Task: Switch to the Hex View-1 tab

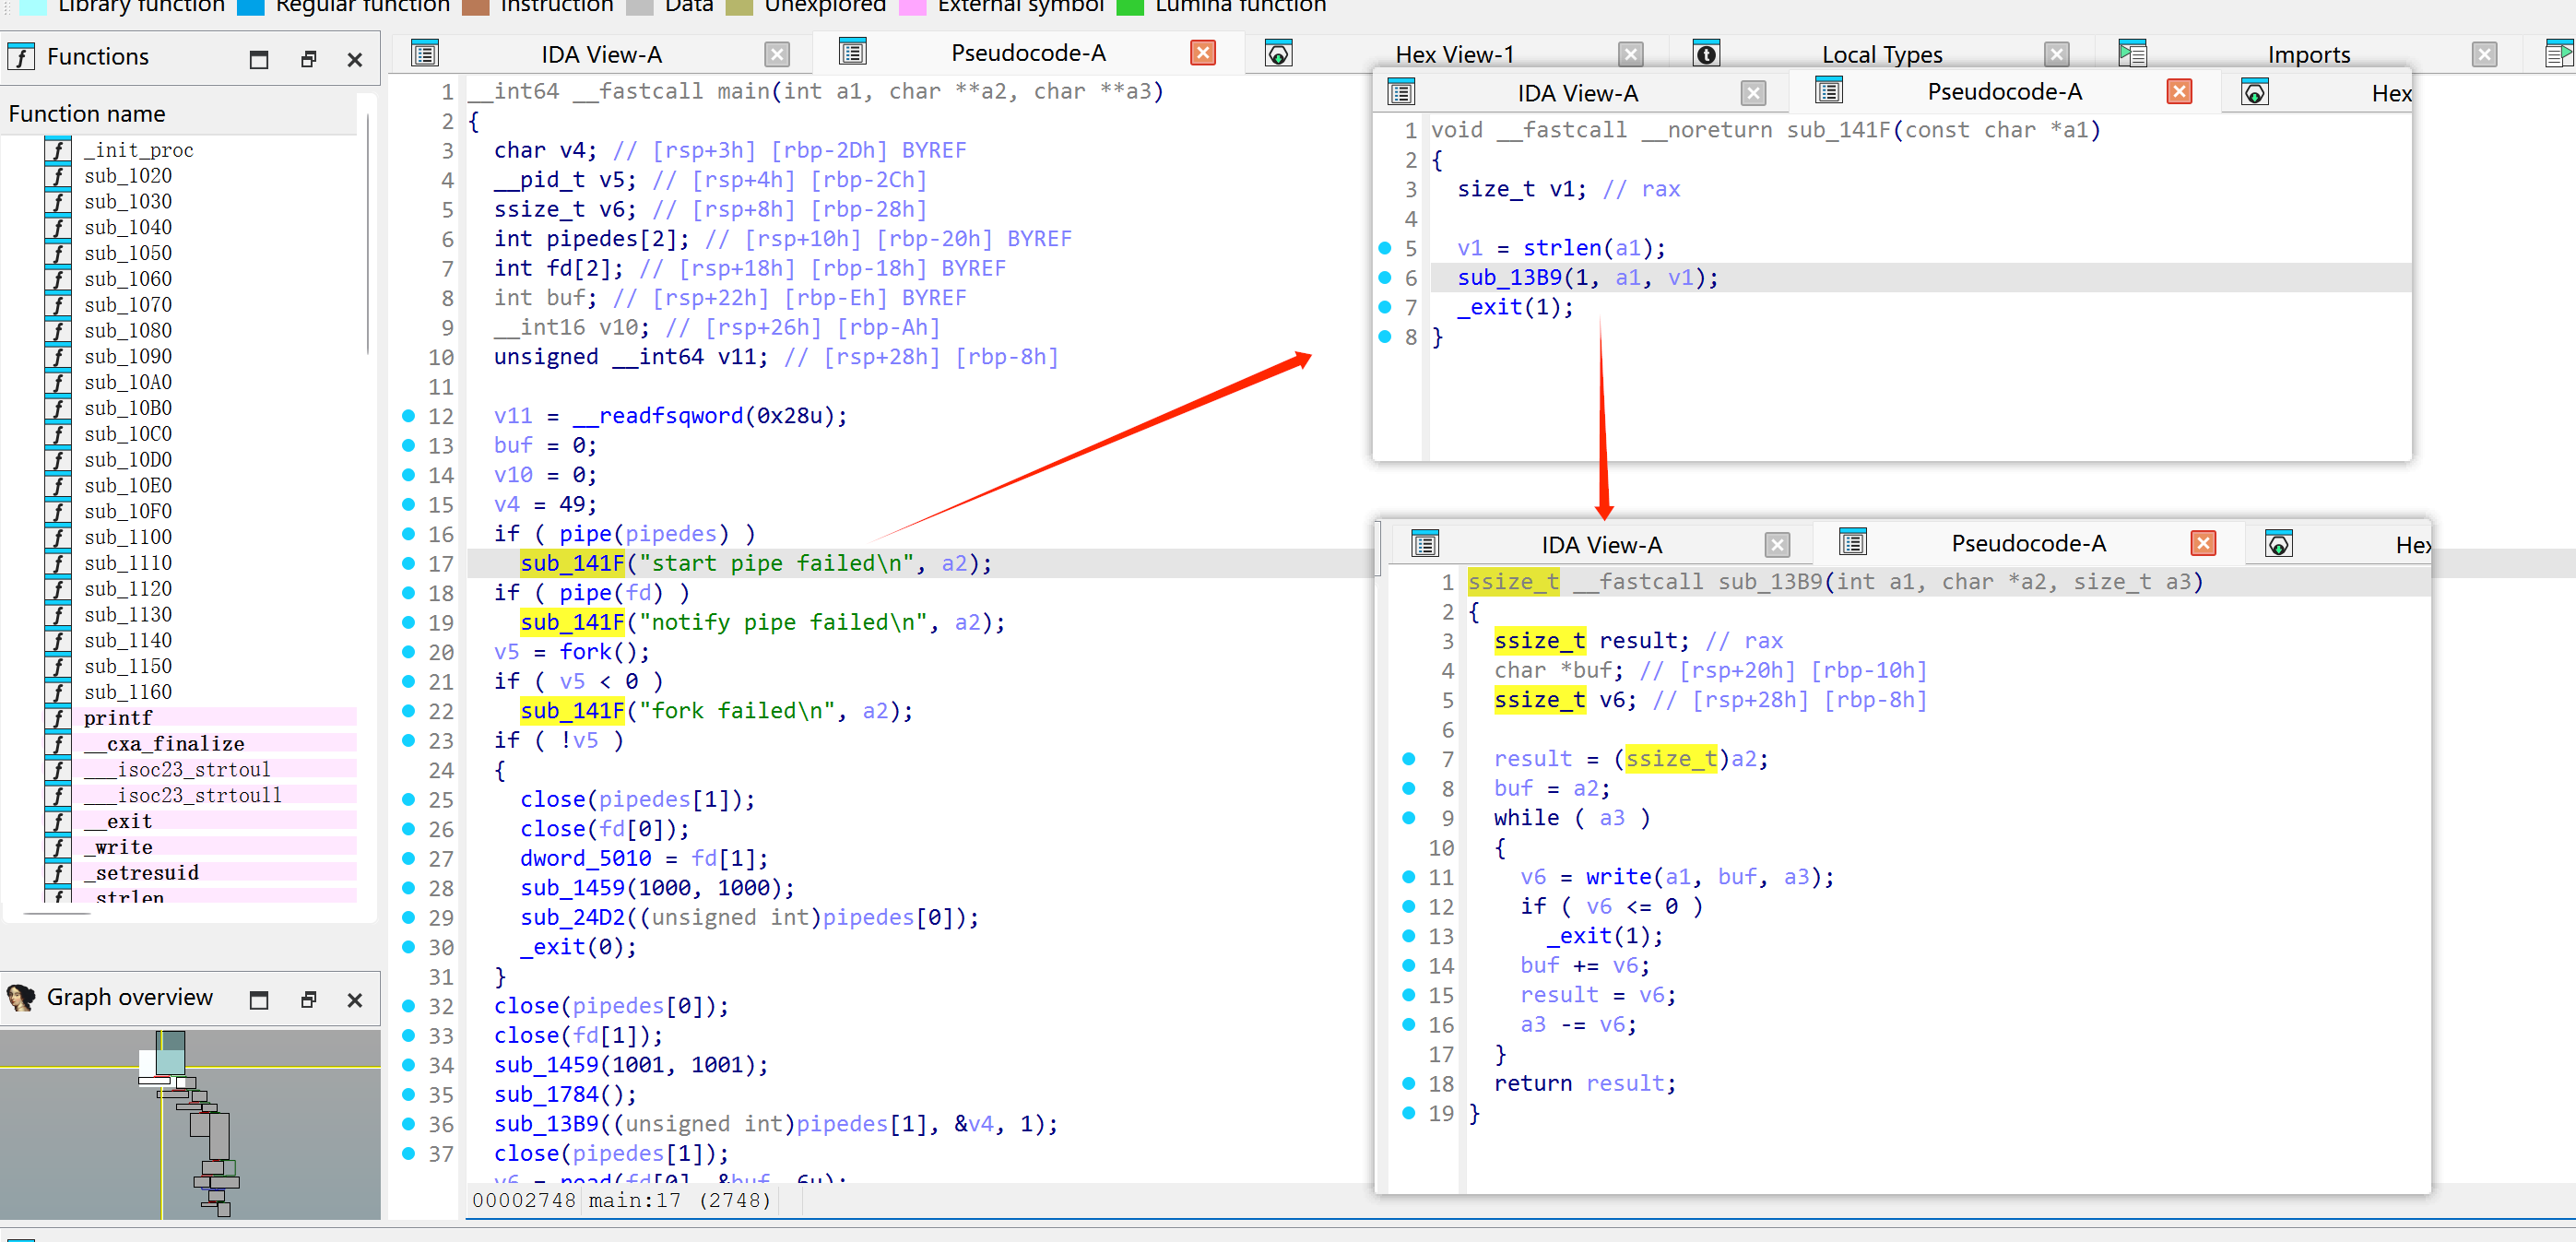Action: (1454, 54)
